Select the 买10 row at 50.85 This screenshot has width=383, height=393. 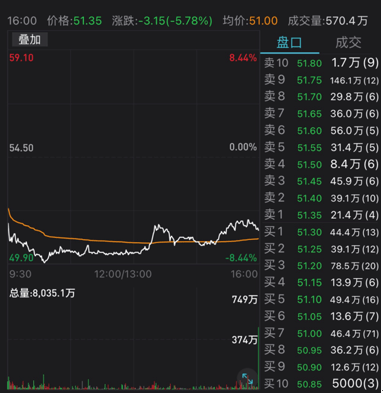(321, 384)
